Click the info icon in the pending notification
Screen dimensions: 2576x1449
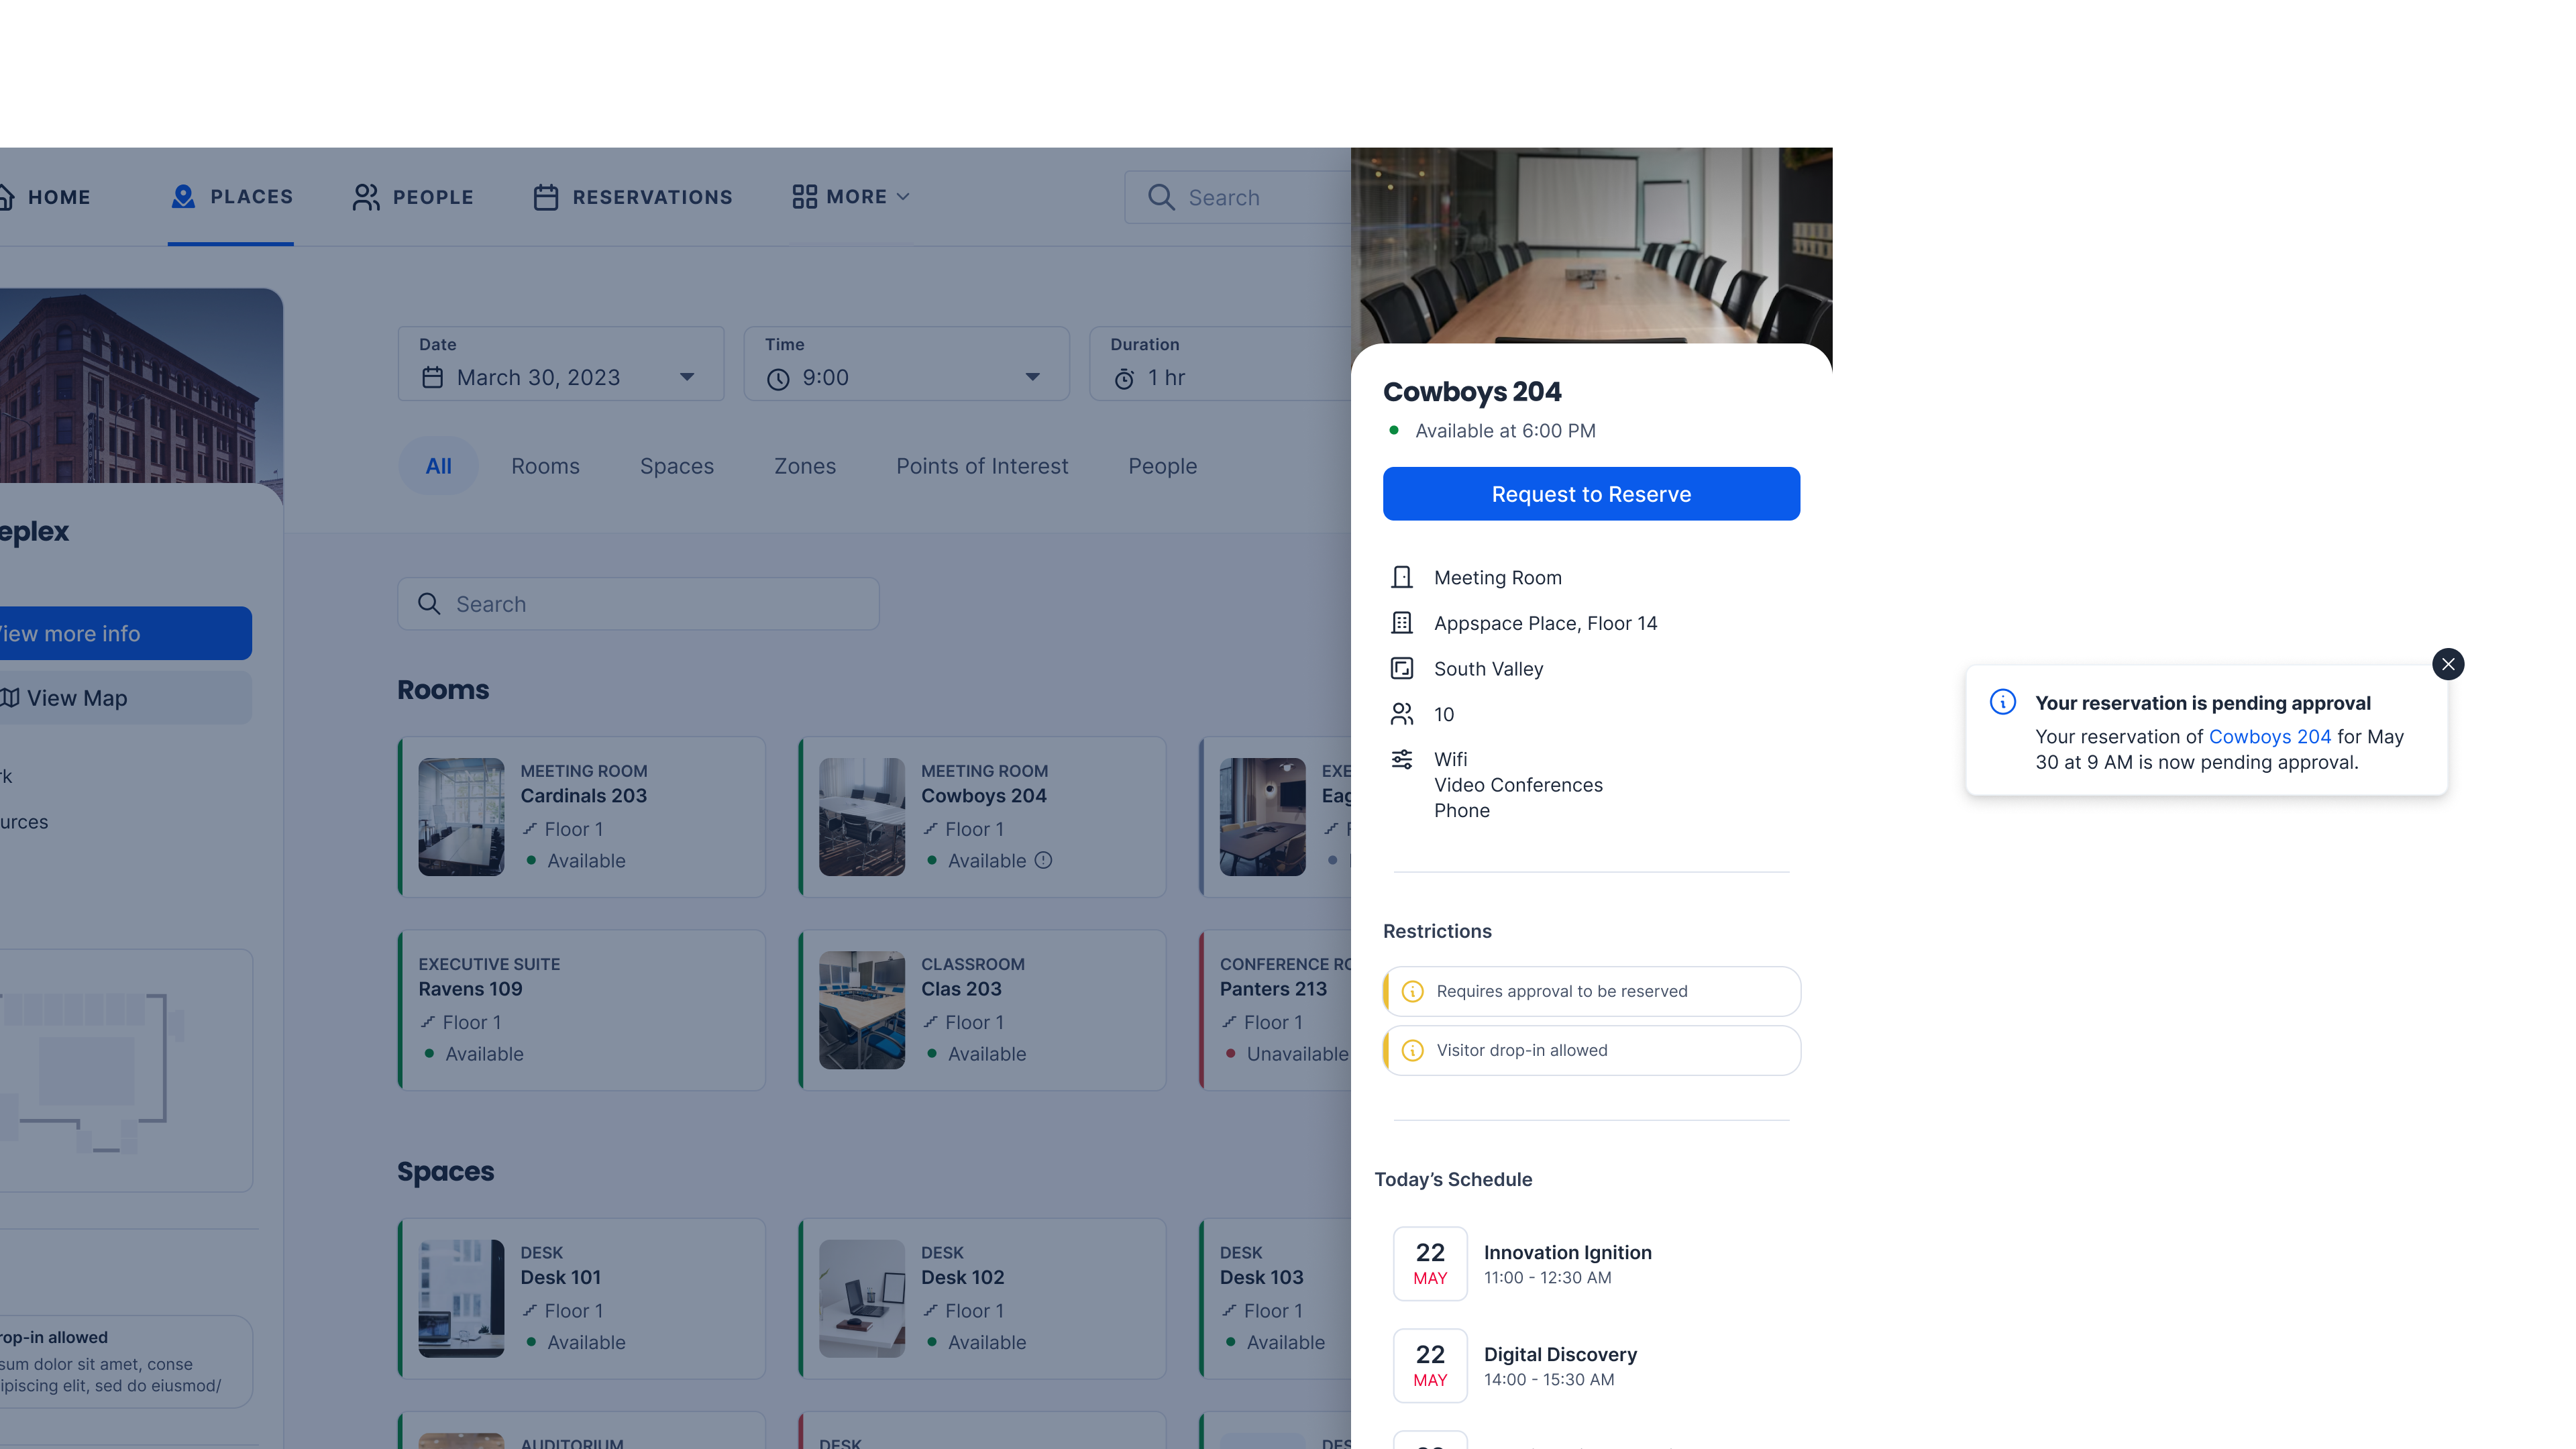pos(2003,702)
